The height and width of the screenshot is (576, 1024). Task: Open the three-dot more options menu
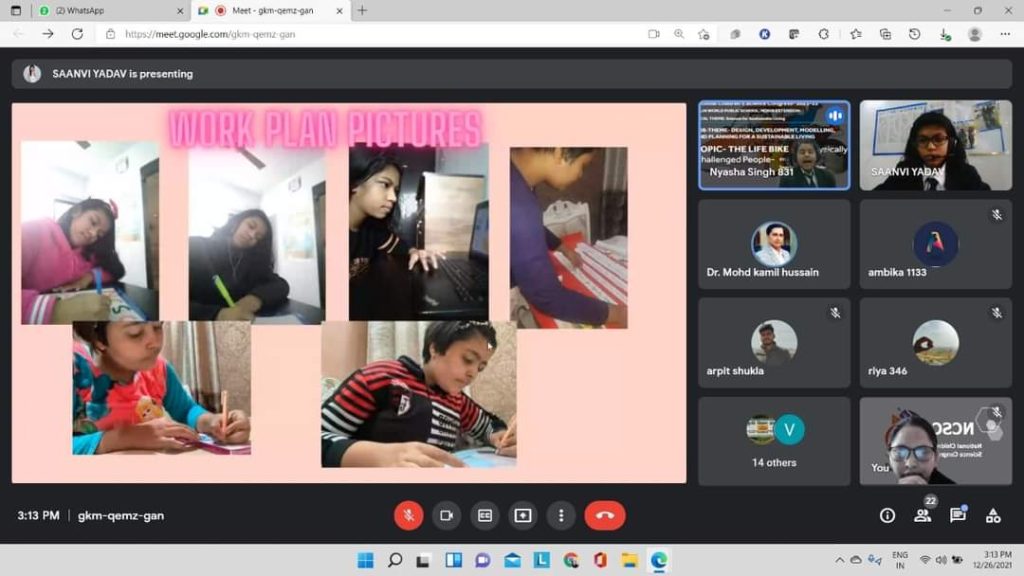pyautogui.click(x=561, y=515)
